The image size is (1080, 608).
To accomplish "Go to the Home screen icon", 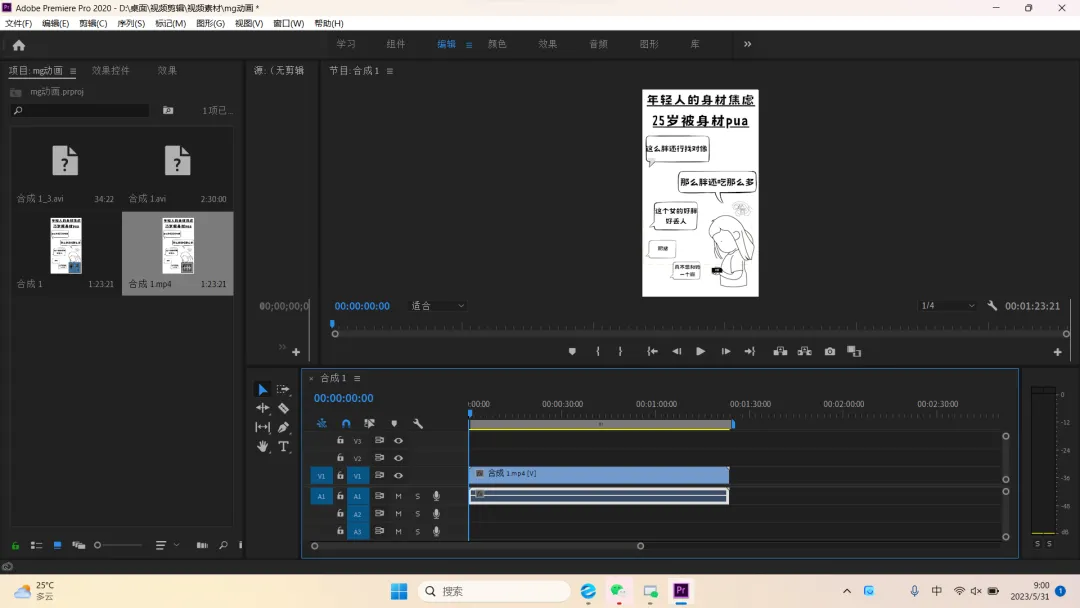I will (19, 45).
